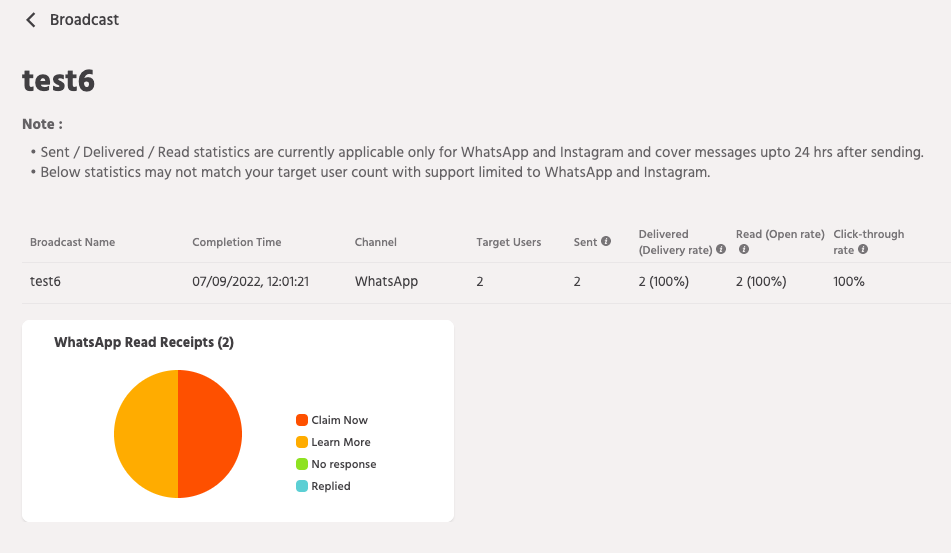951x553 pixels.
Task: Click the Click-through rate info icon
Action: click(863, 250)
